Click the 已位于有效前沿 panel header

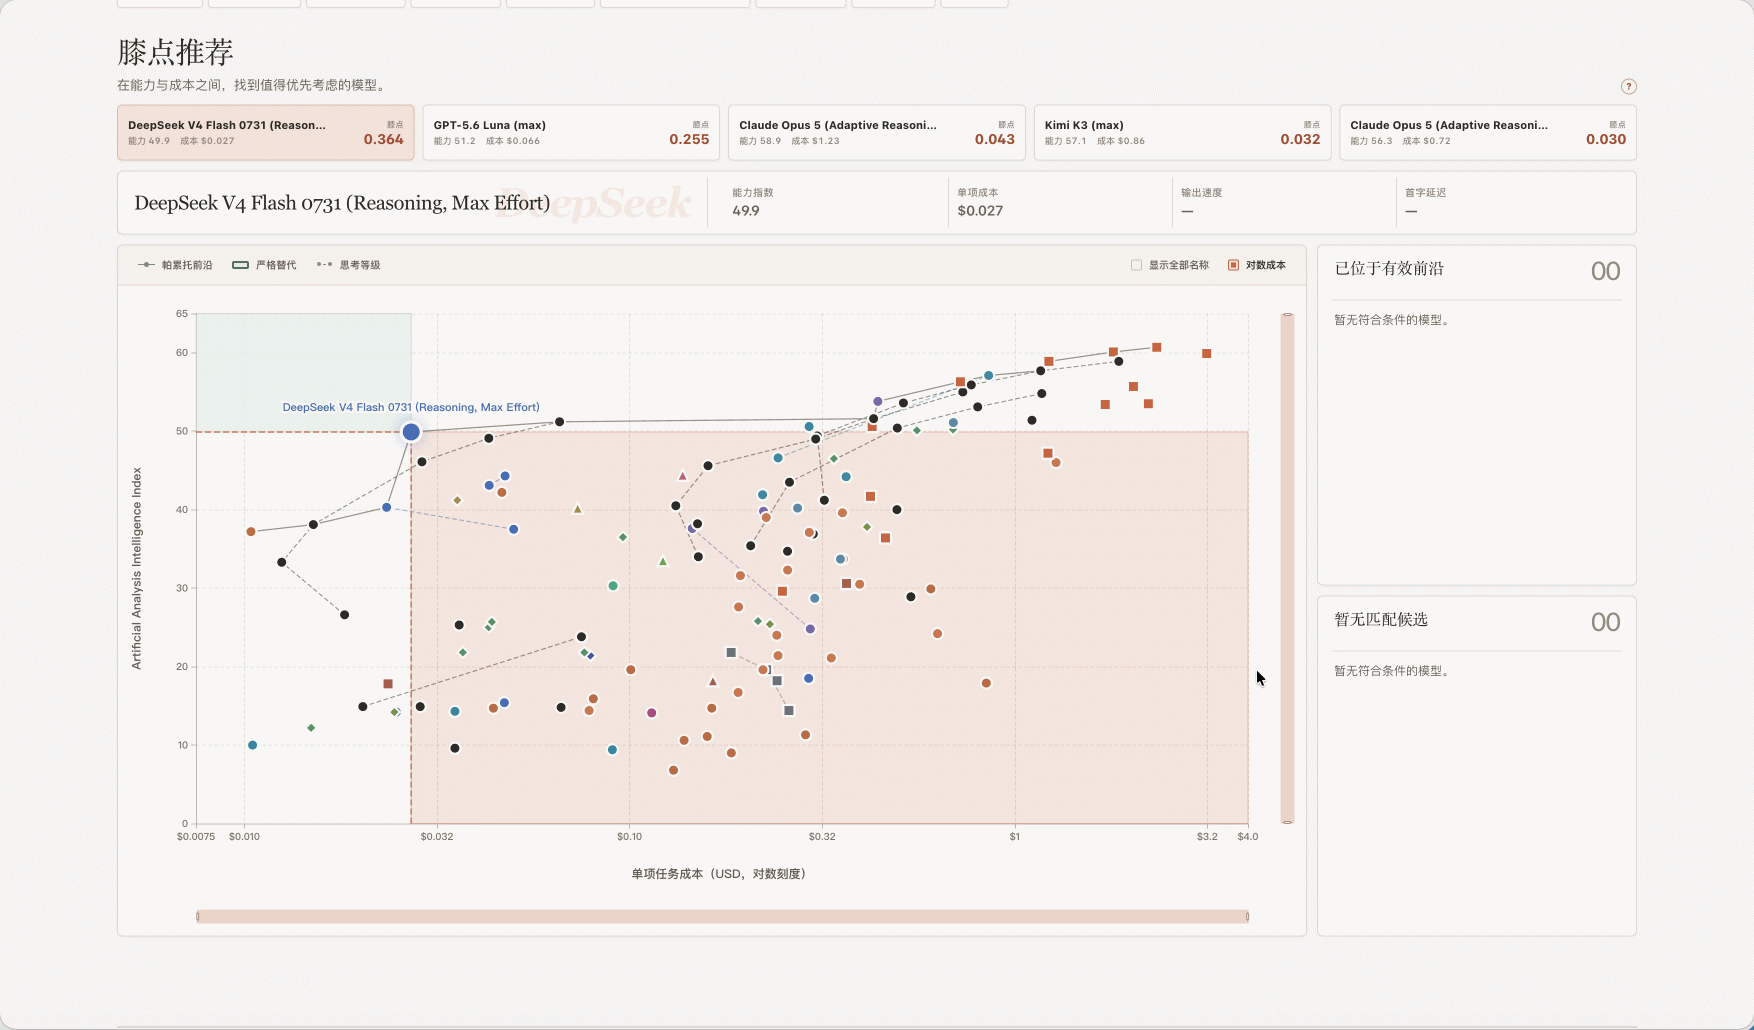pos(1389,268)
